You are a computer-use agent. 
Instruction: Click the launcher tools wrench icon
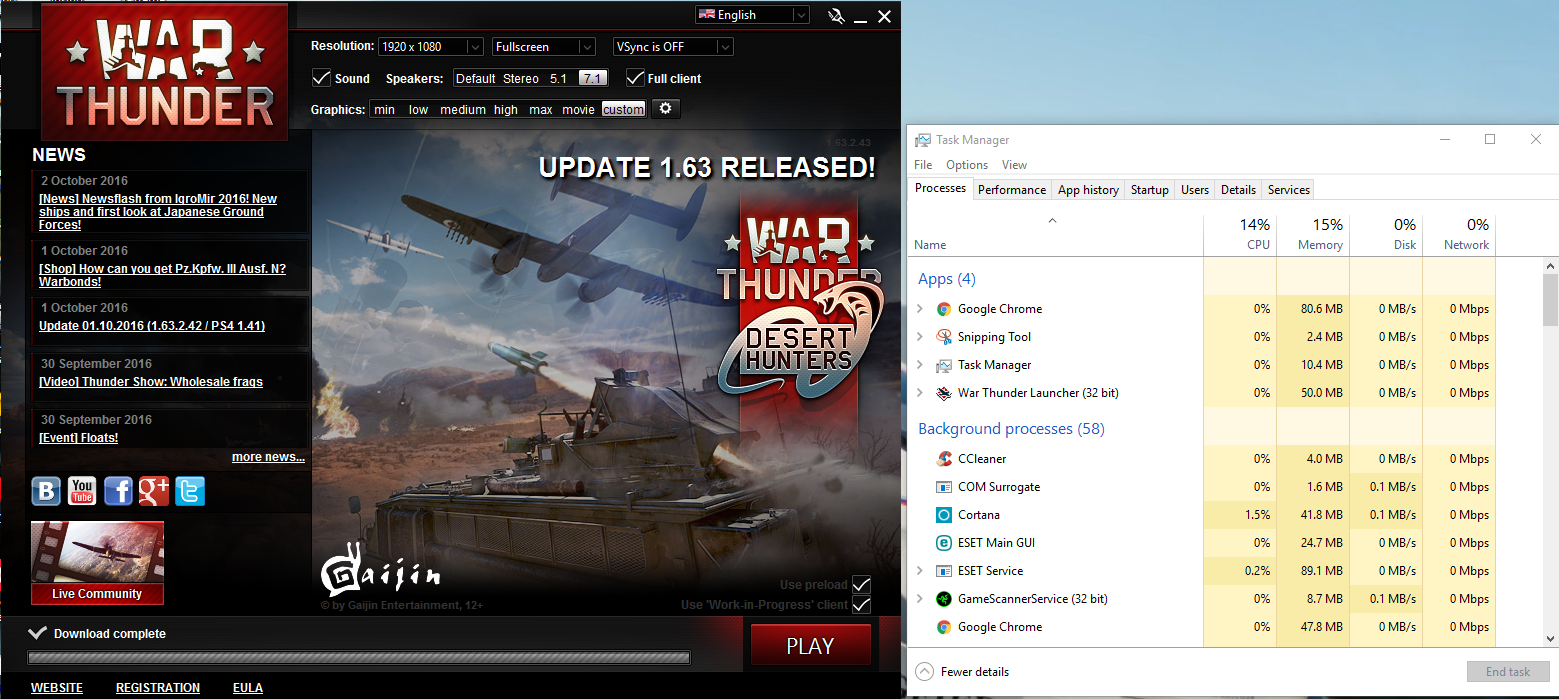837,15
